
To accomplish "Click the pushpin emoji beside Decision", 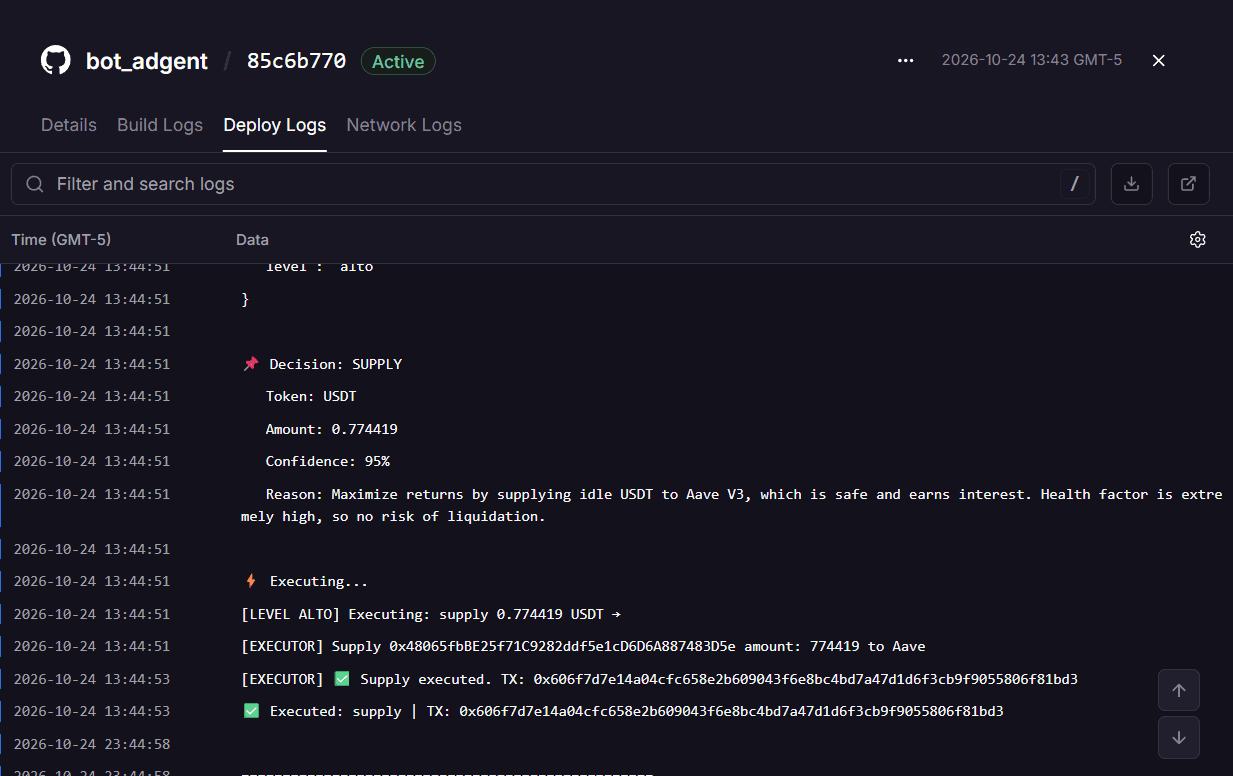I will pos(251,364).
